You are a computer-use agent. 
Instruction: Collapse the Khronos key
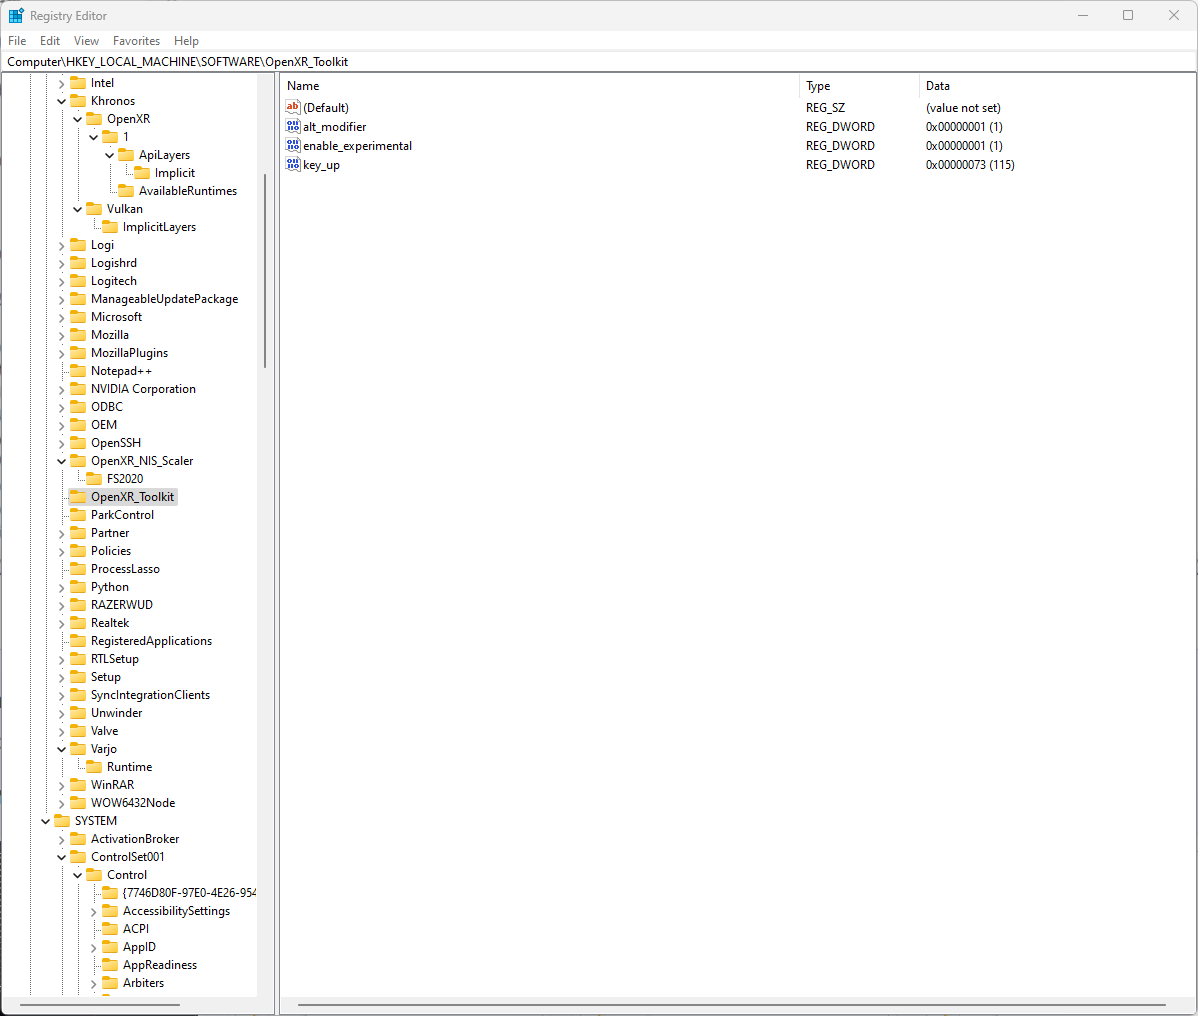pos(62,101)
